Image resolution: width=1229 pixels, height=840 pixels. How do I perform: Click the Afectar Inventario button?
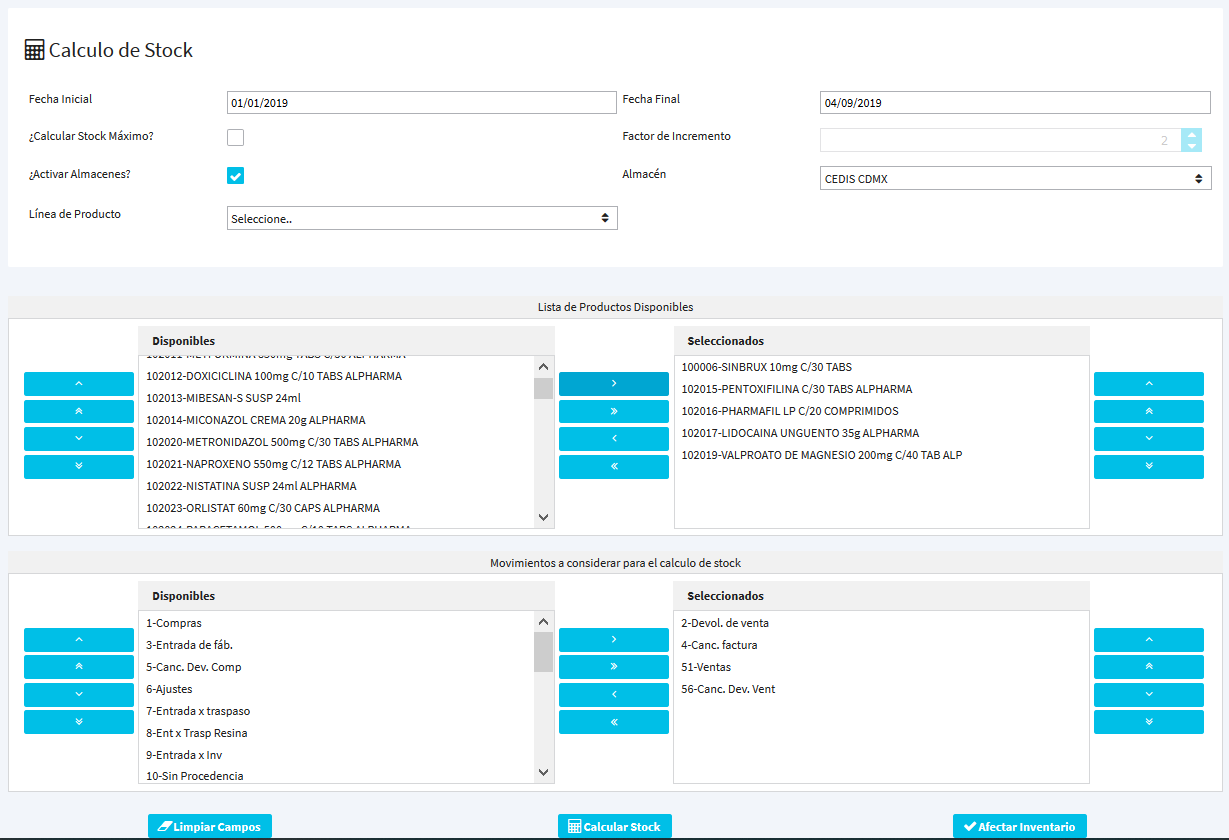click(1019, 827)
